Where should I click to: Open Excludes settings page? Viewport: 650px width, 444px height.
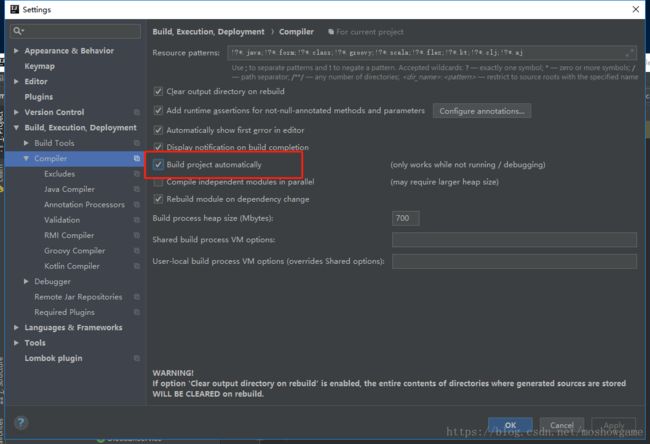[x=60, y=174]
